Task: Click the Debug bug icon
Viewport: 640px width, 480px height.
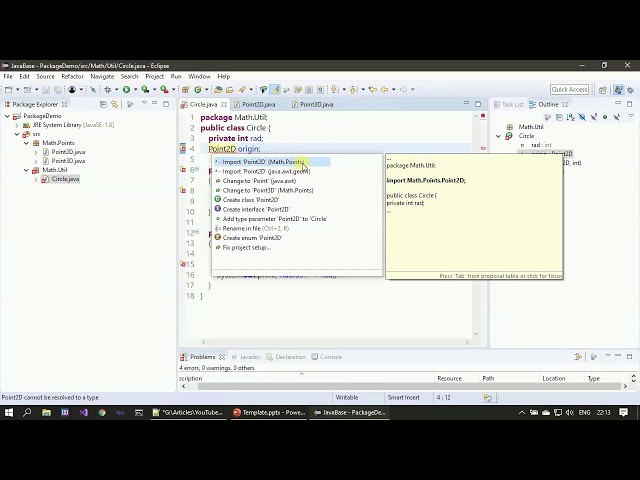Action: pyautogui.click(x=108, y=89)
